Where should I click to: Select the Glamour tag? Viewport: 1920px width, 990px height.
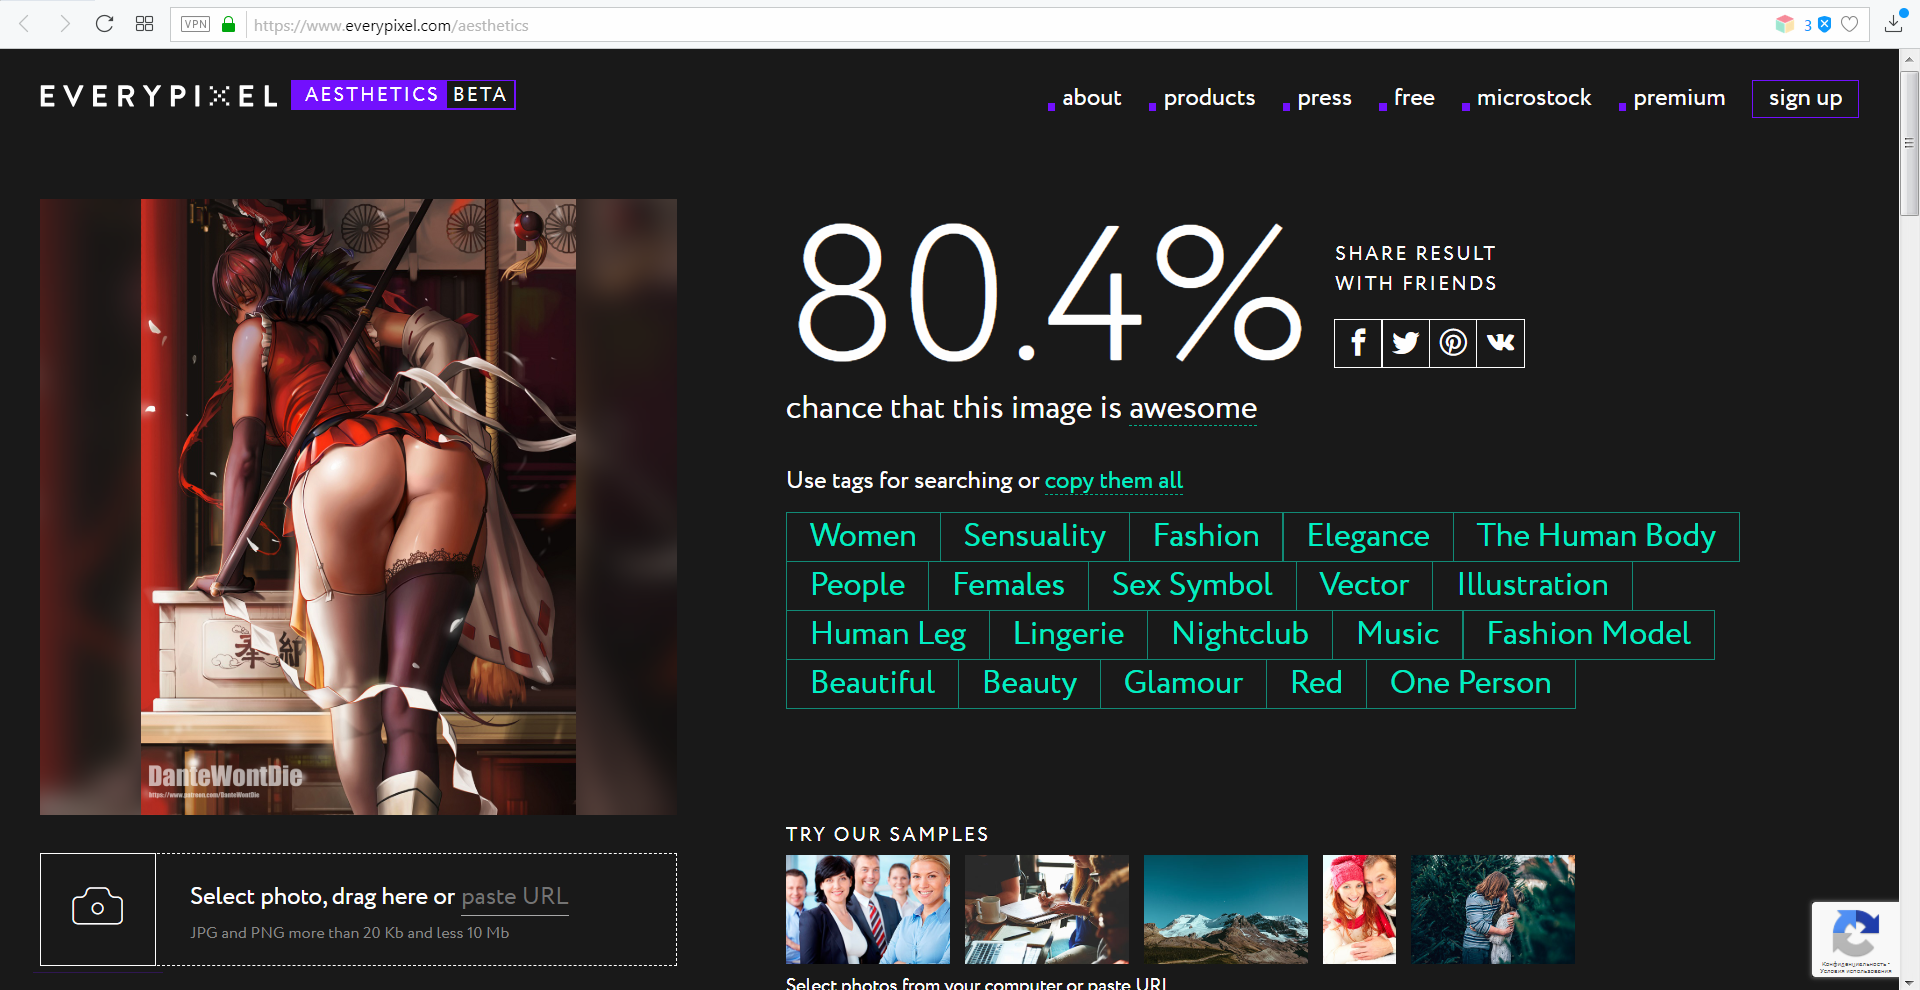point(1183,683)
